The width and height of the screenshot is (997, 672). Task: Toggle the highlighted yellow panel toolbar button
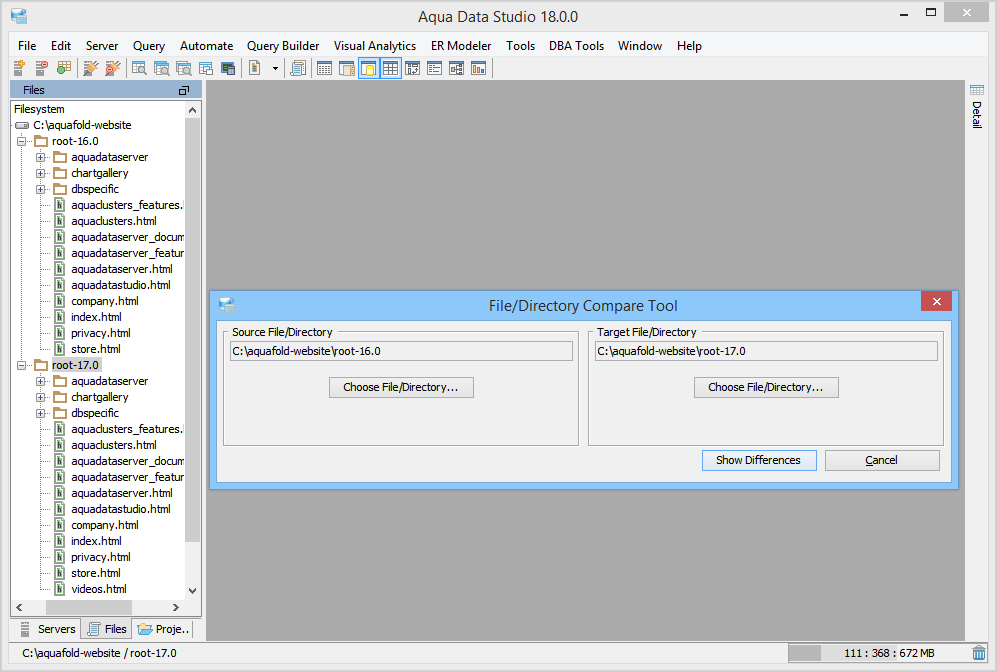coord(368,68)
